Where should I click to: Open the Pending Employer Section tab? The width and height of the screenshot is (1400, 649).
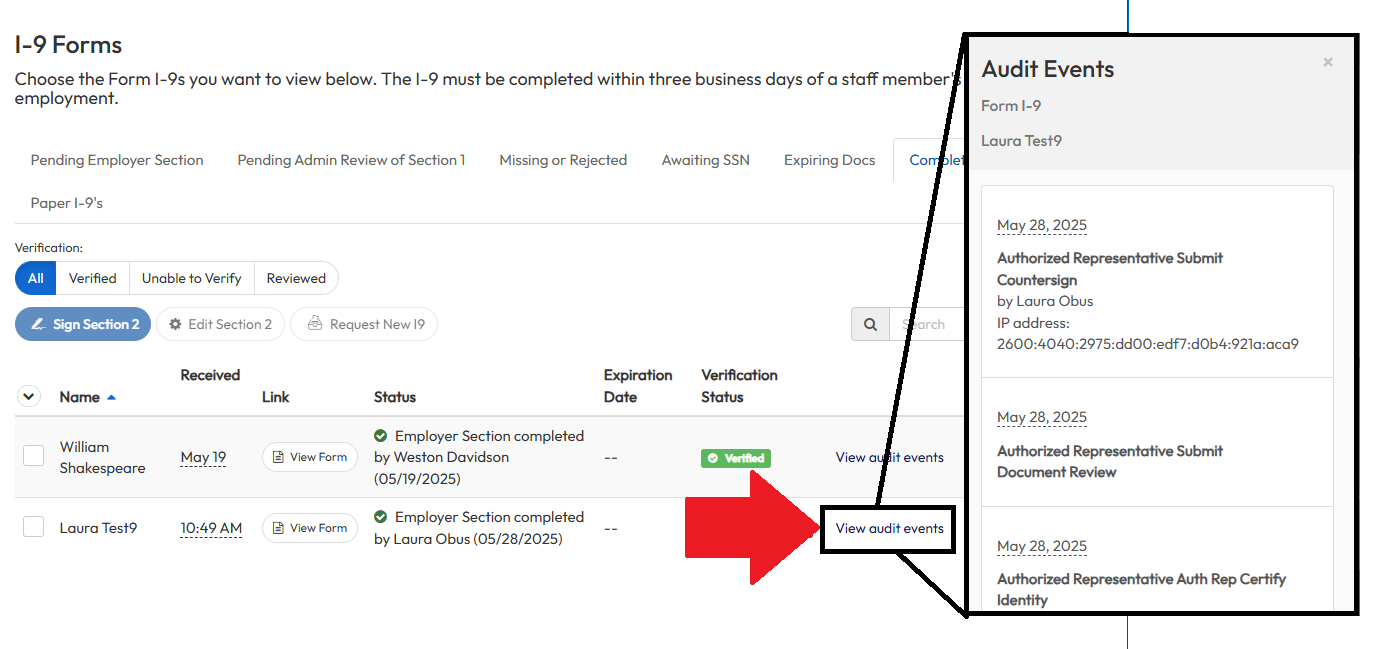click(117, 160)
